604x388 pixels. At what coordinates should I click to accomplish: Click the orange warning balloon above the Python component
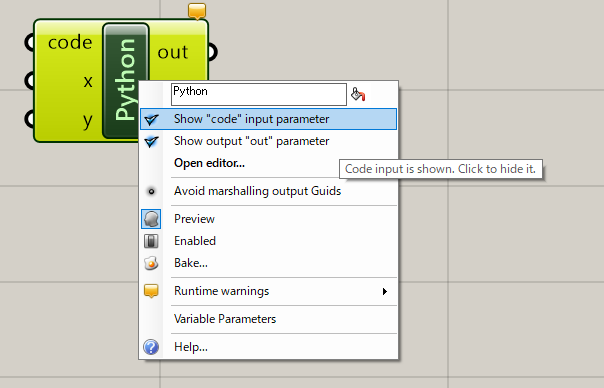click(197, 11)
